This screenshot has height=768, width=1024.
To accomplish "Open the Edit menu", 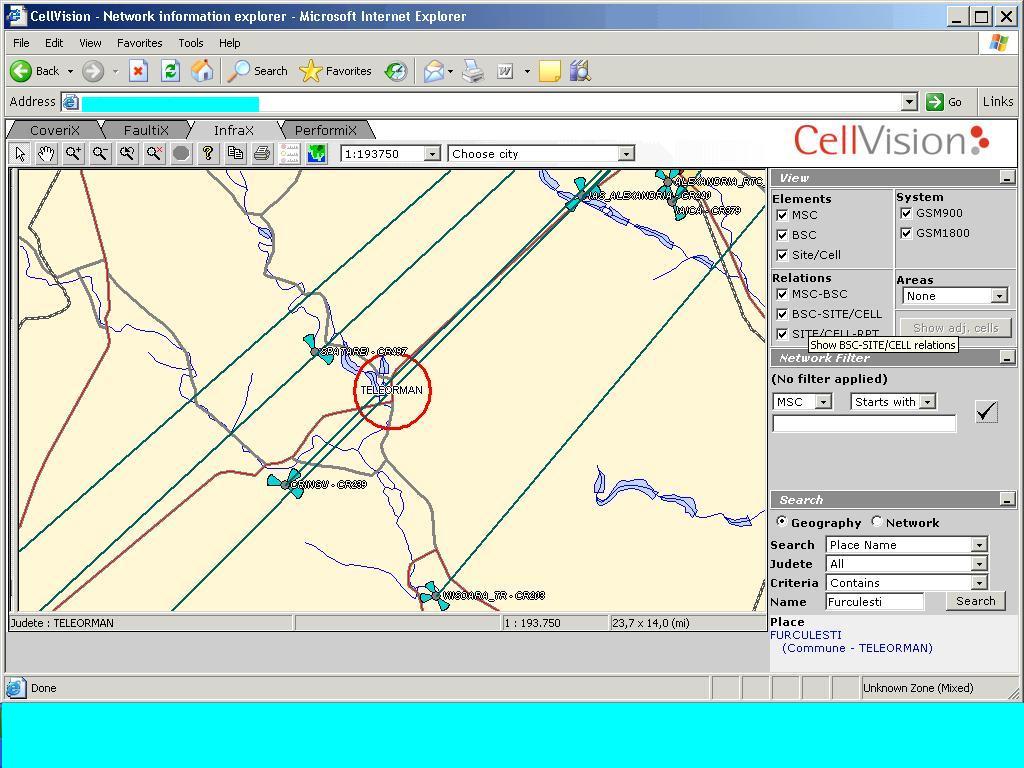I will point(54,43).
